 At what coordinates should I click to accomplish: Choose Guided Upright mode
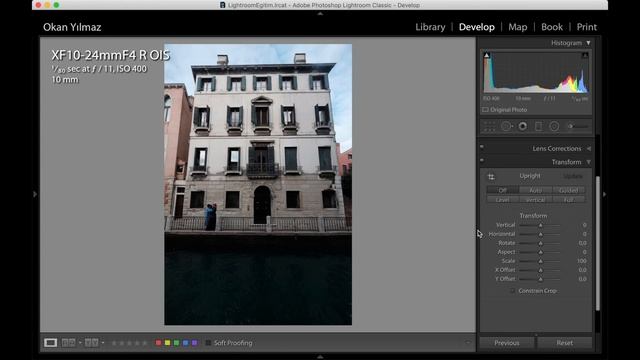(569, 190)
